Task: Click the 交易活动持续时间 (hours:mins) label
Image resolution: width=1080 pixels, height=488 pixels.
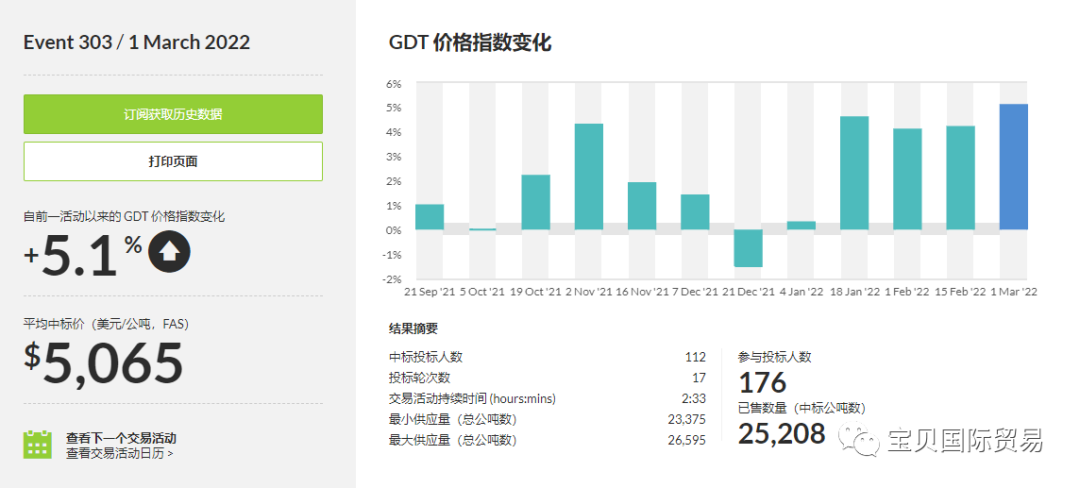Action: (472, 399)
